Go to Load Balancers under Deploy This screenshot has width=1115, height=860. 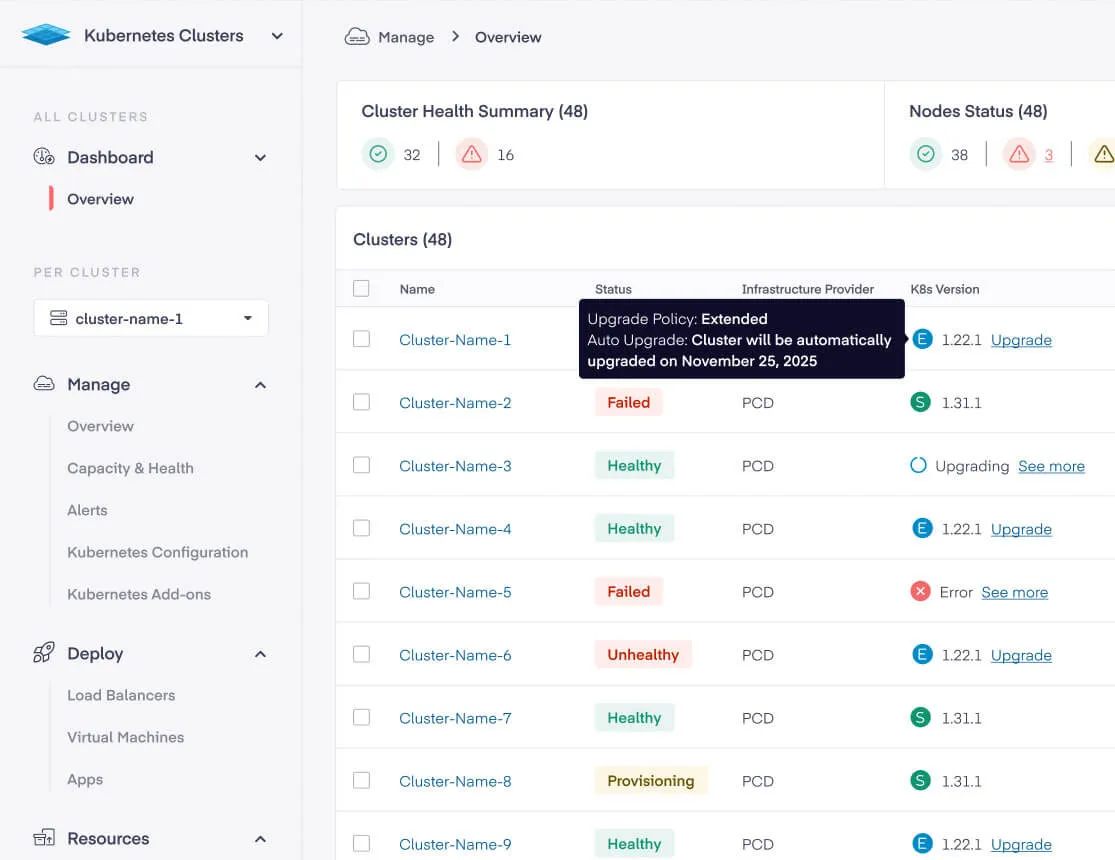(x=121, y=695)
